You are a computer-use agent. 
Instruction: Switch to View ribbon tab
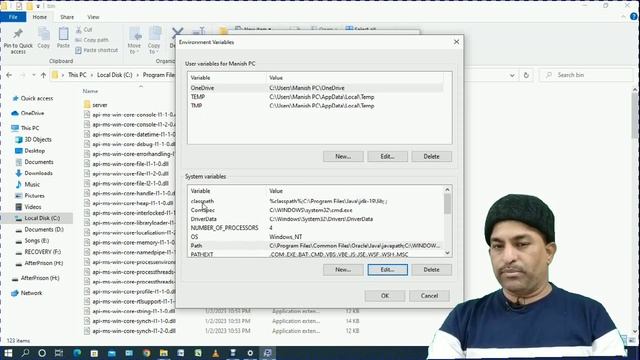point(93,17)
